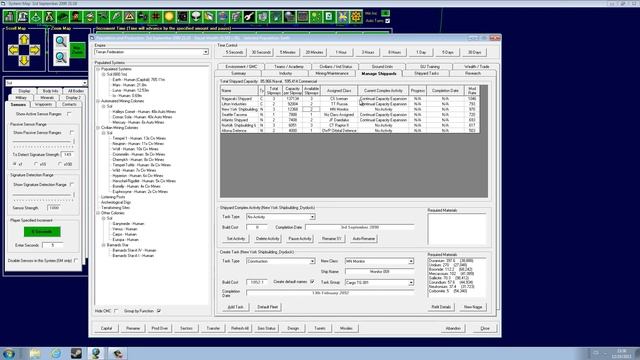
Task: Click the Ship Name input field
Action: click(x=380, y=271)
